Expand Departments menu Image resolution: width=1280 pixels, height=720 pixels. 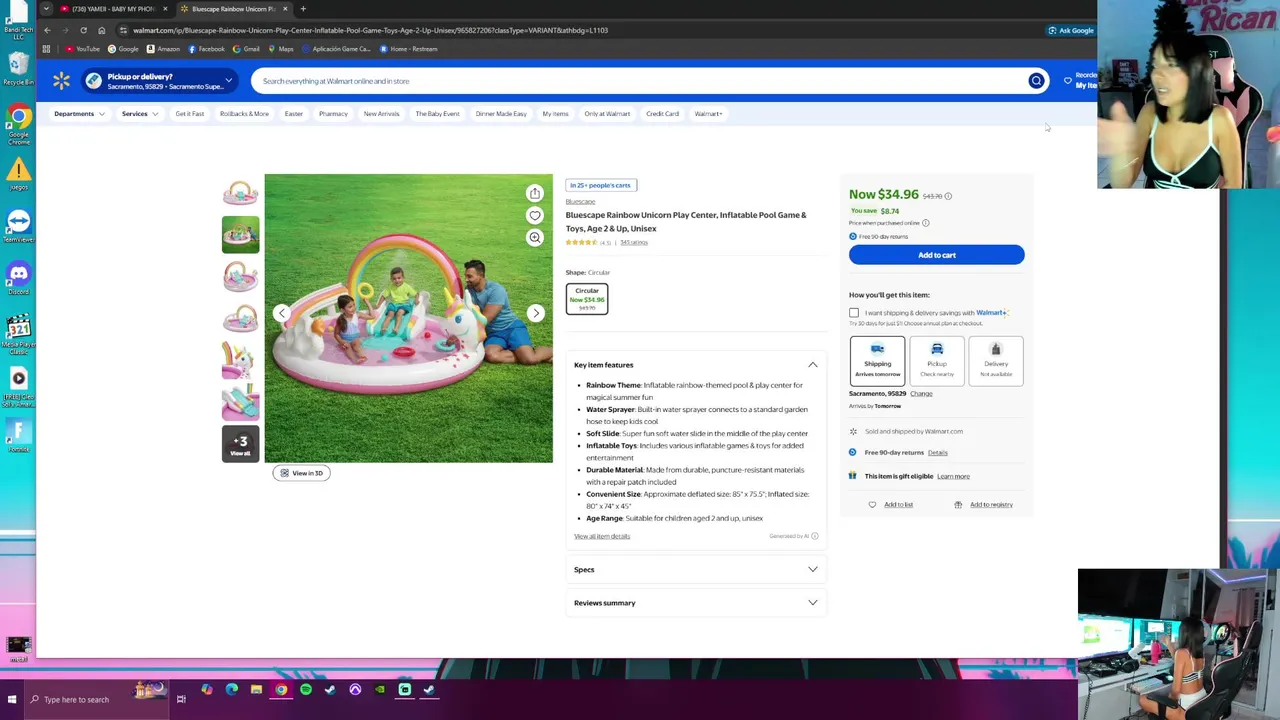[79, 114]
